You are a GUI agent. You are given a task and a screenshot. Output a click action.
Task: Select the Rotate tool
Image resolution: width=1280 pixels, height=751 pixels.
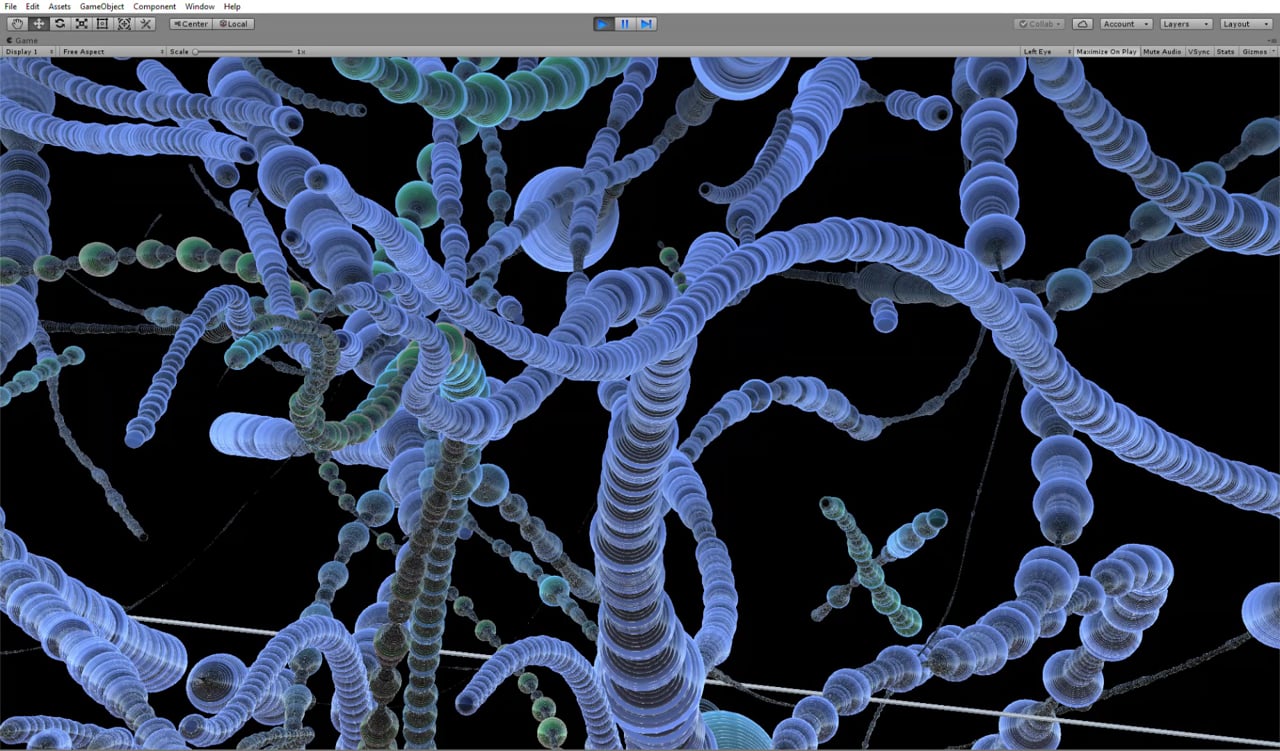point(60,23)
